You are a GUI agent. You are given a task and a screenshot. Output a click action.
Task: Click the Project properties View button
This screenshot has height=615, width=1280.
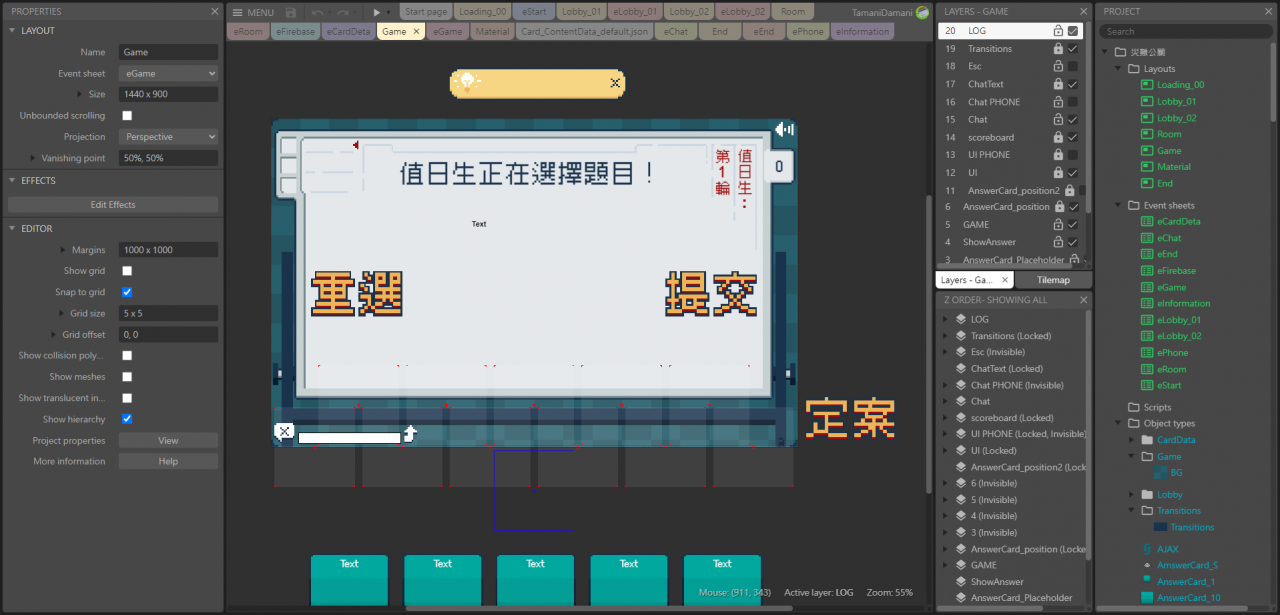[x=168, y=441]
